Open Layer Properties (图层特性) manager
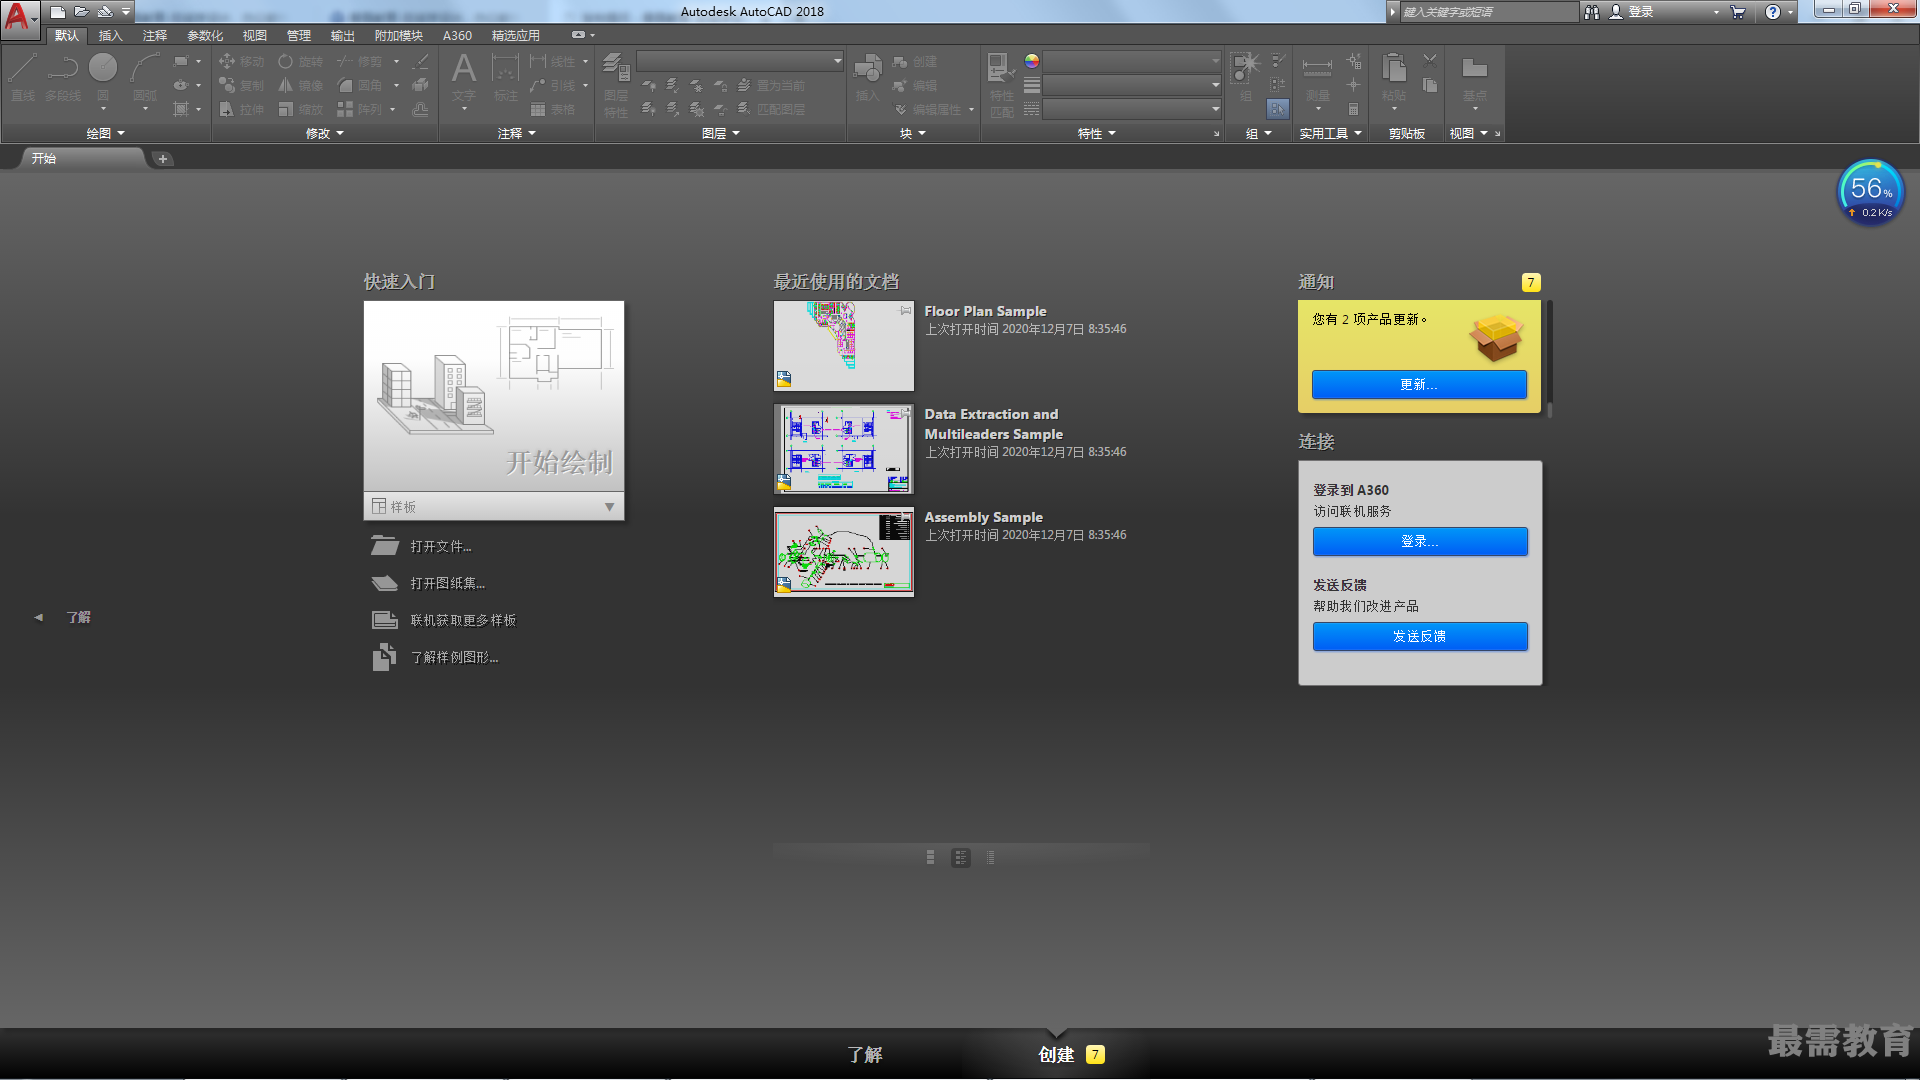 pos(616,86)
